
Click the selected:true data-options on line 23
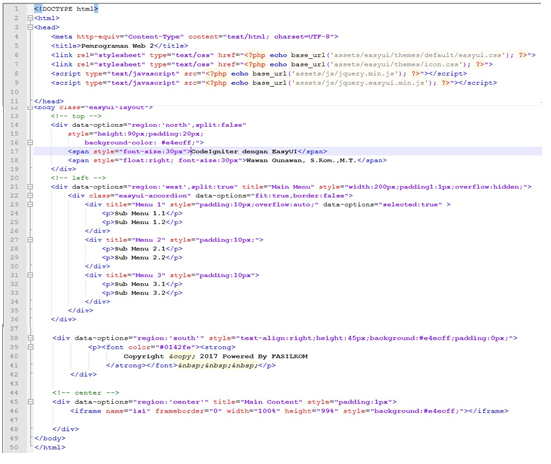tap(382, 204)
